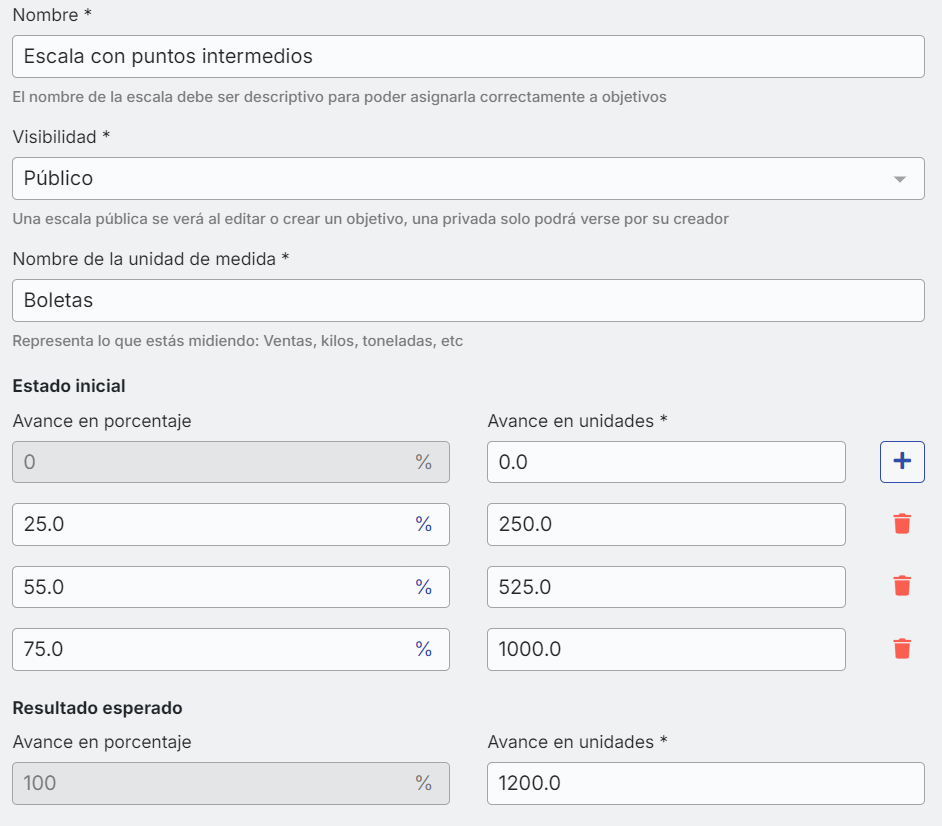
Task: Click the percent symbol in the 75.0 row
Action: (x=424, y=649)
